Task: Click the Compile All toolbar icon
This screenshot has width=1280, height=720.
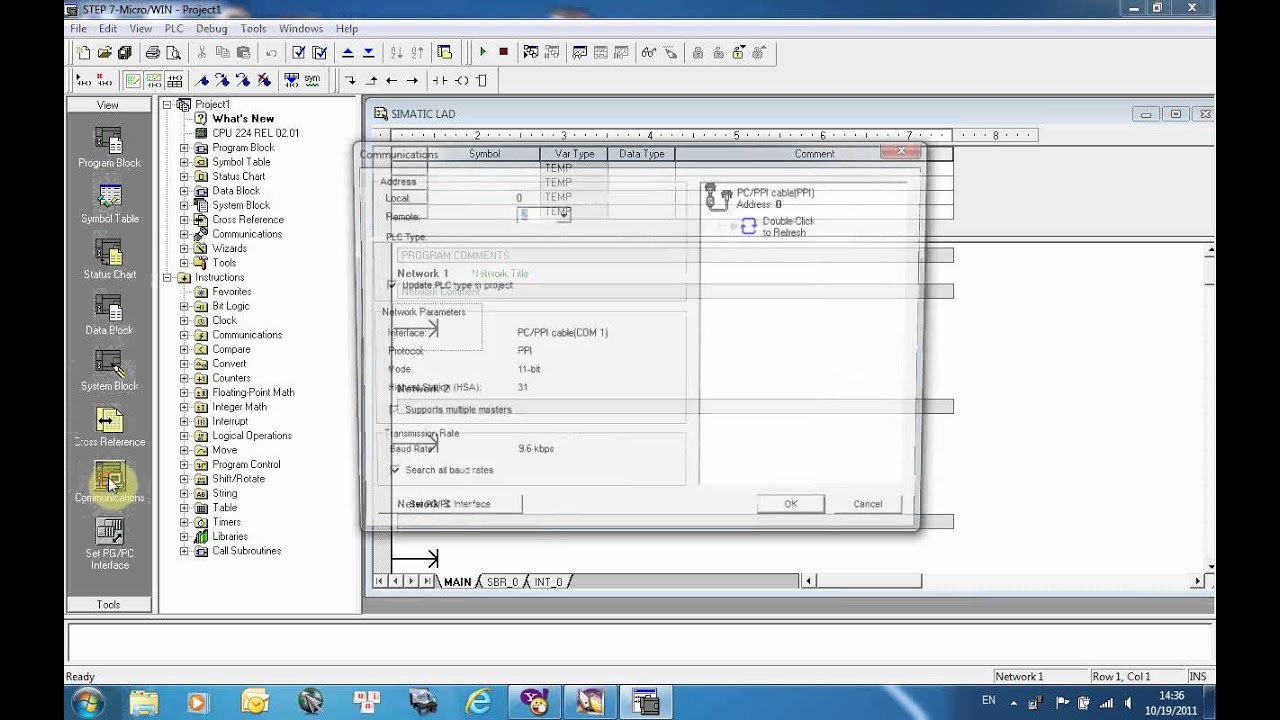Action: 319,52
